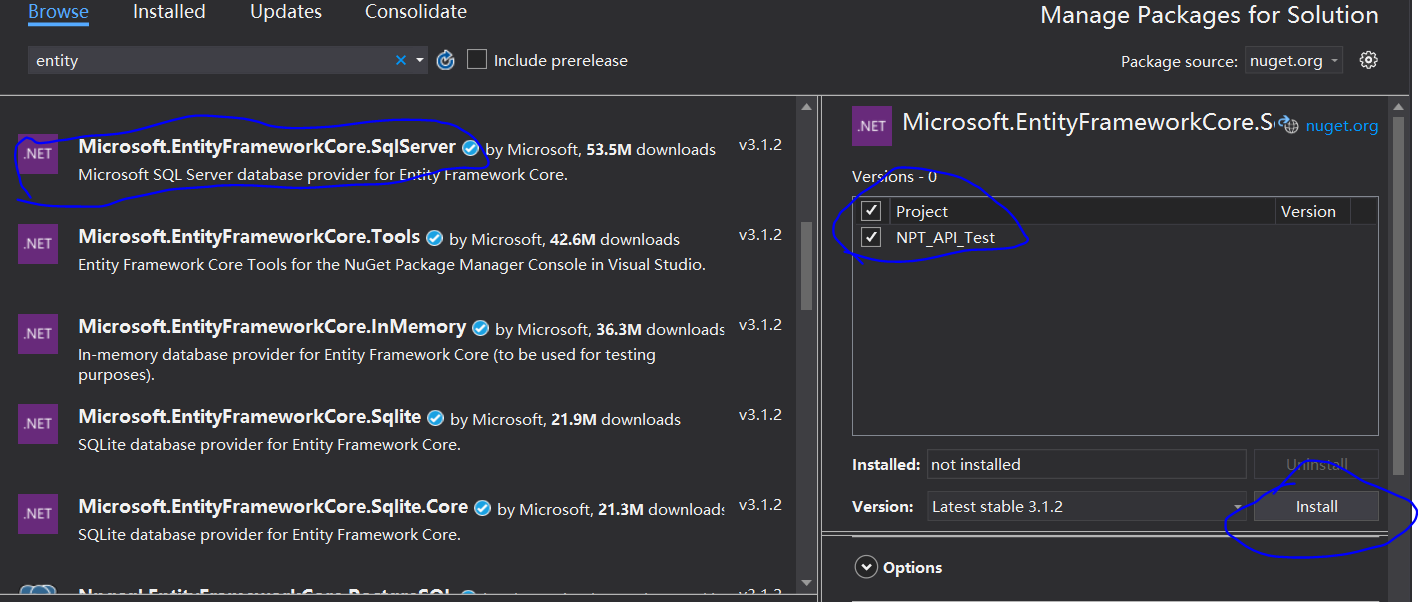Open the Installed tab
The height and width of the screenshot is (602, 1418).
point(169,12)
